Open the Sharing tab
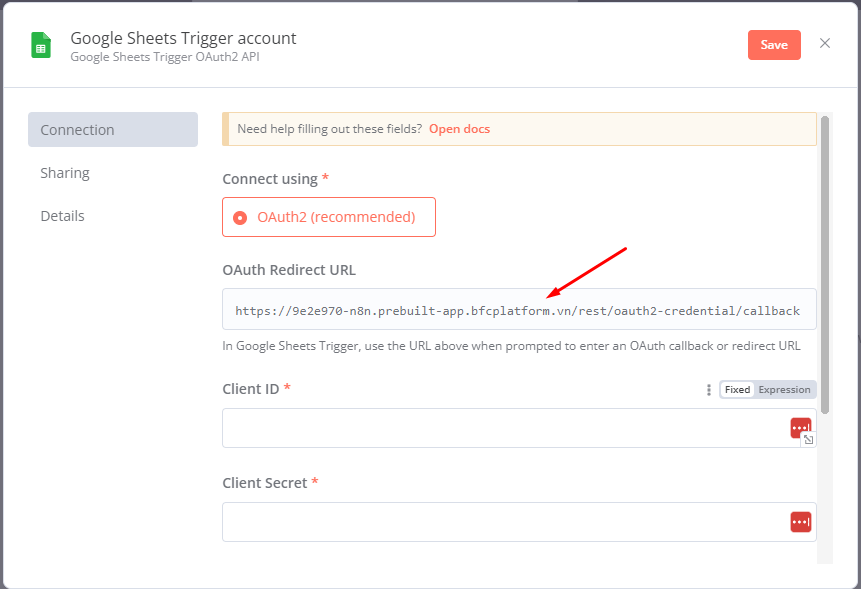The width and height of the screenshot is (861, 589). [x=65, y=173]
